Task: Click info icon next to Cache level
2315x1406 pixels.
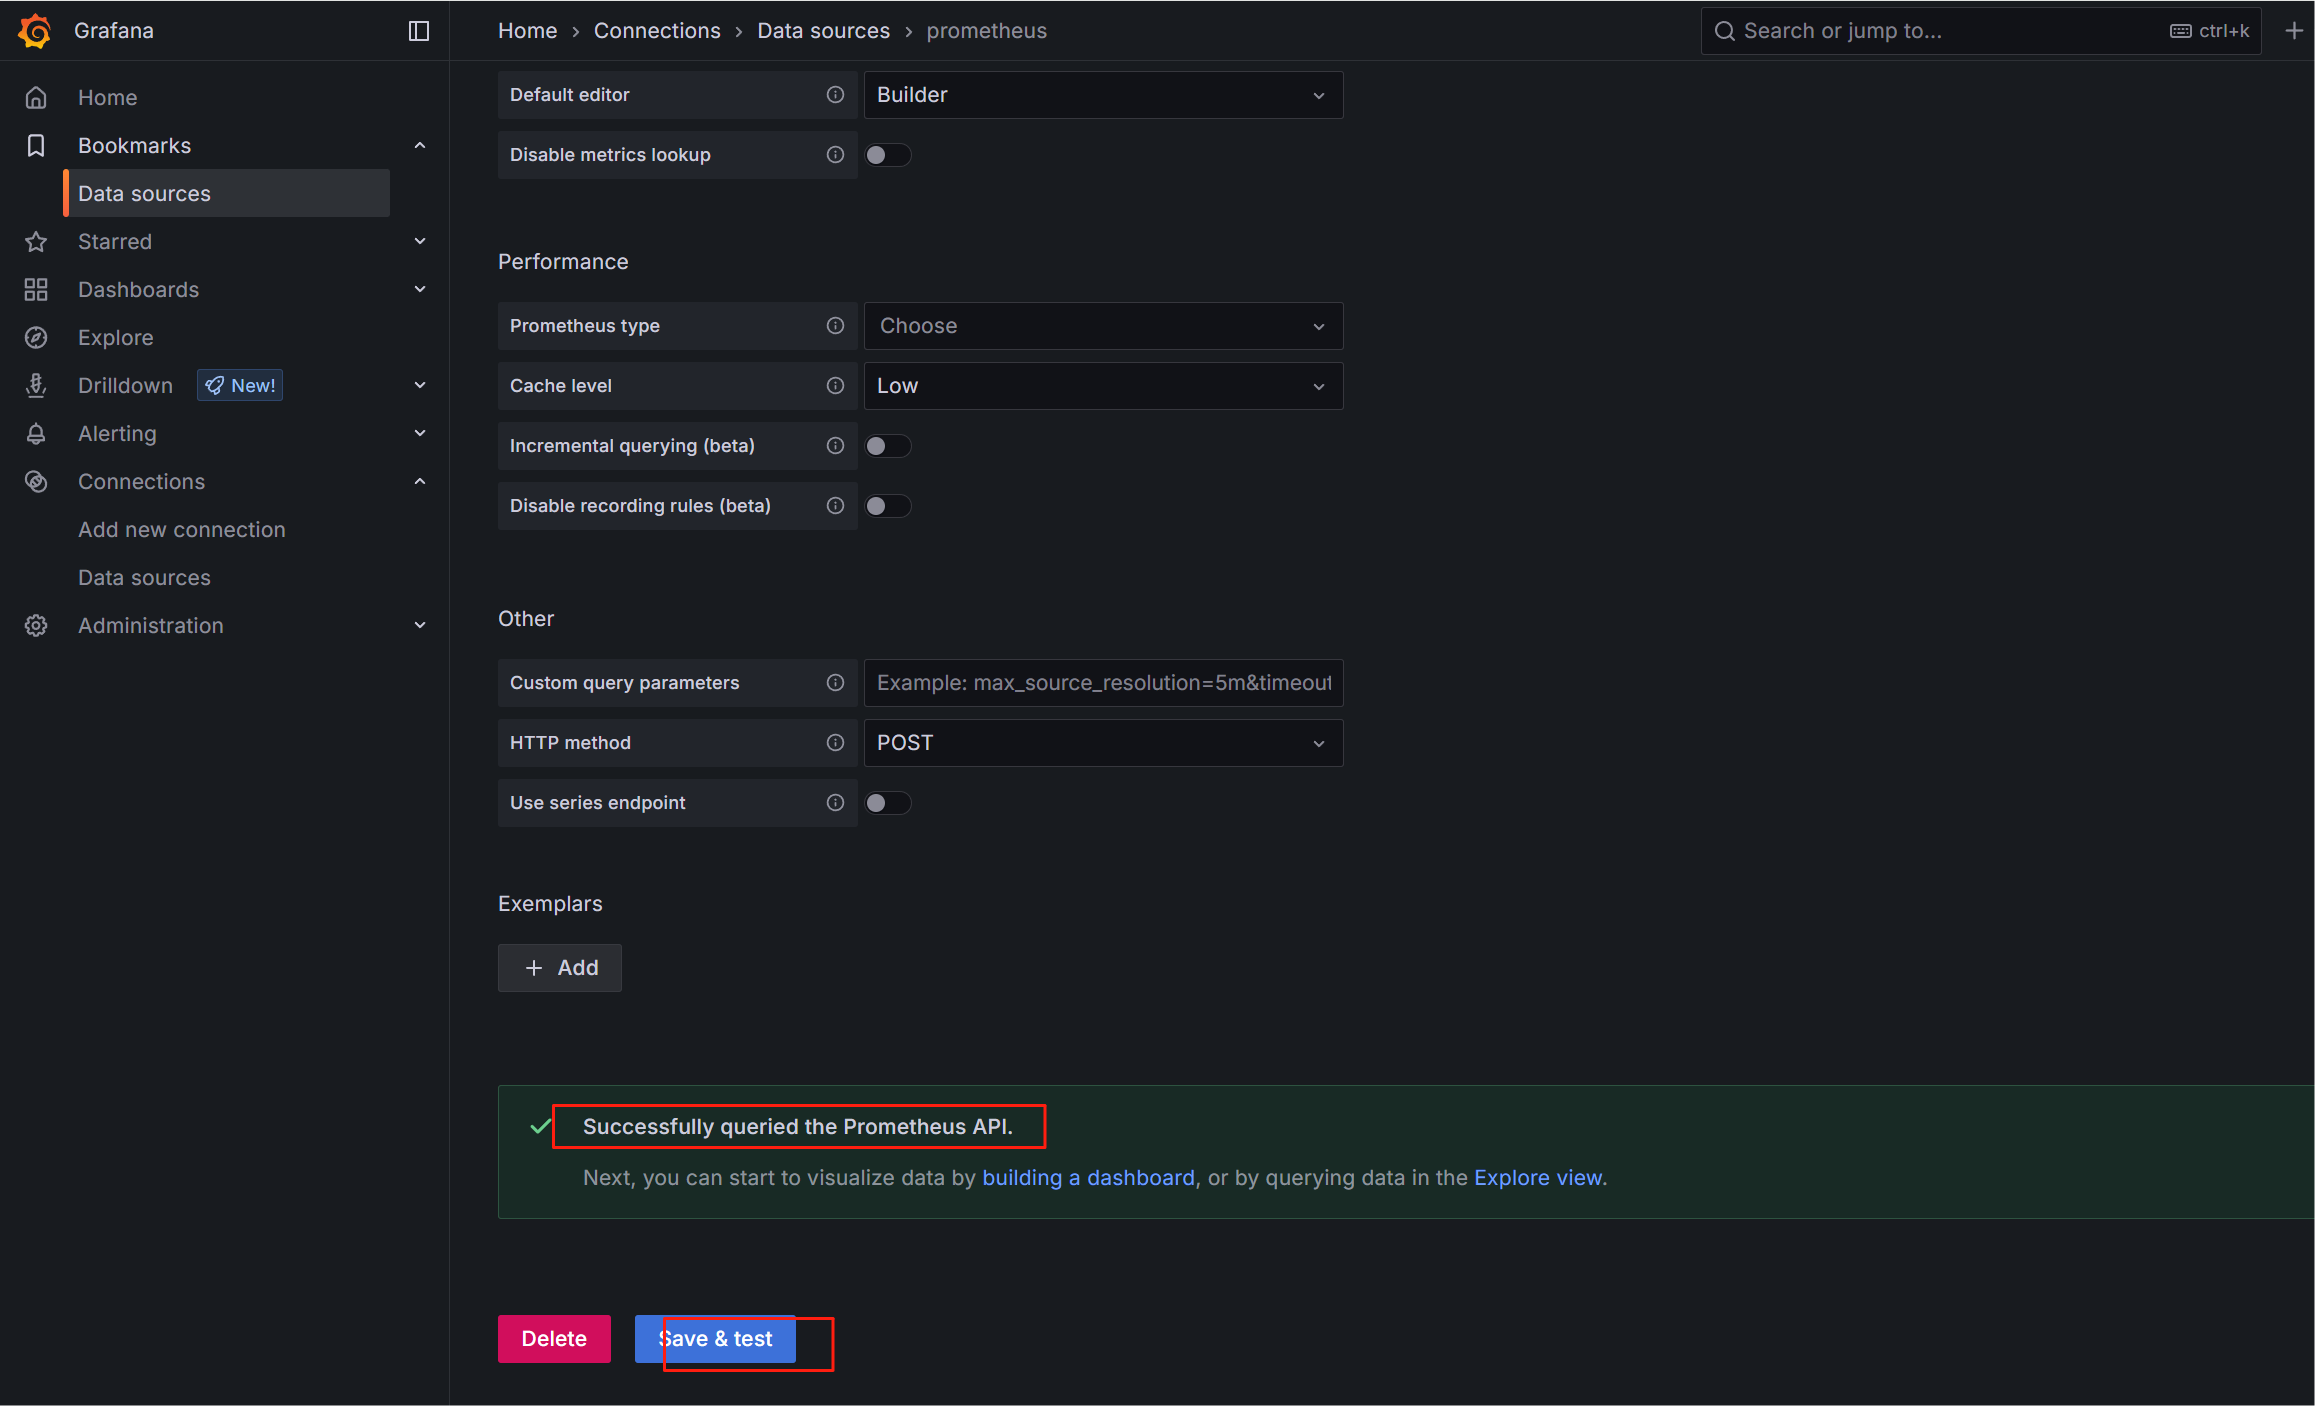Action: click(x=835, y=386)
